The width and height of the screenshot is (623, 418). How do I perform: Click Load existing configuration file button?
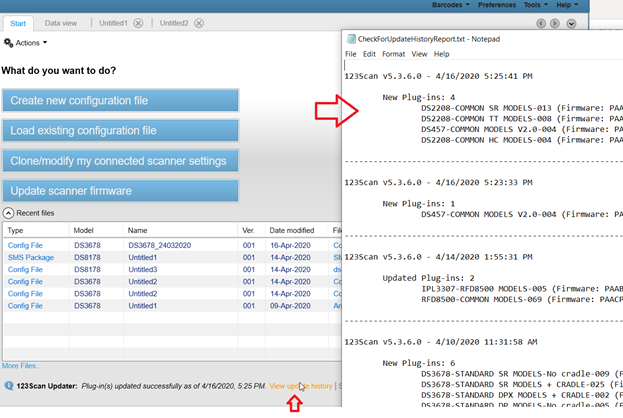[x=120, y=131]
